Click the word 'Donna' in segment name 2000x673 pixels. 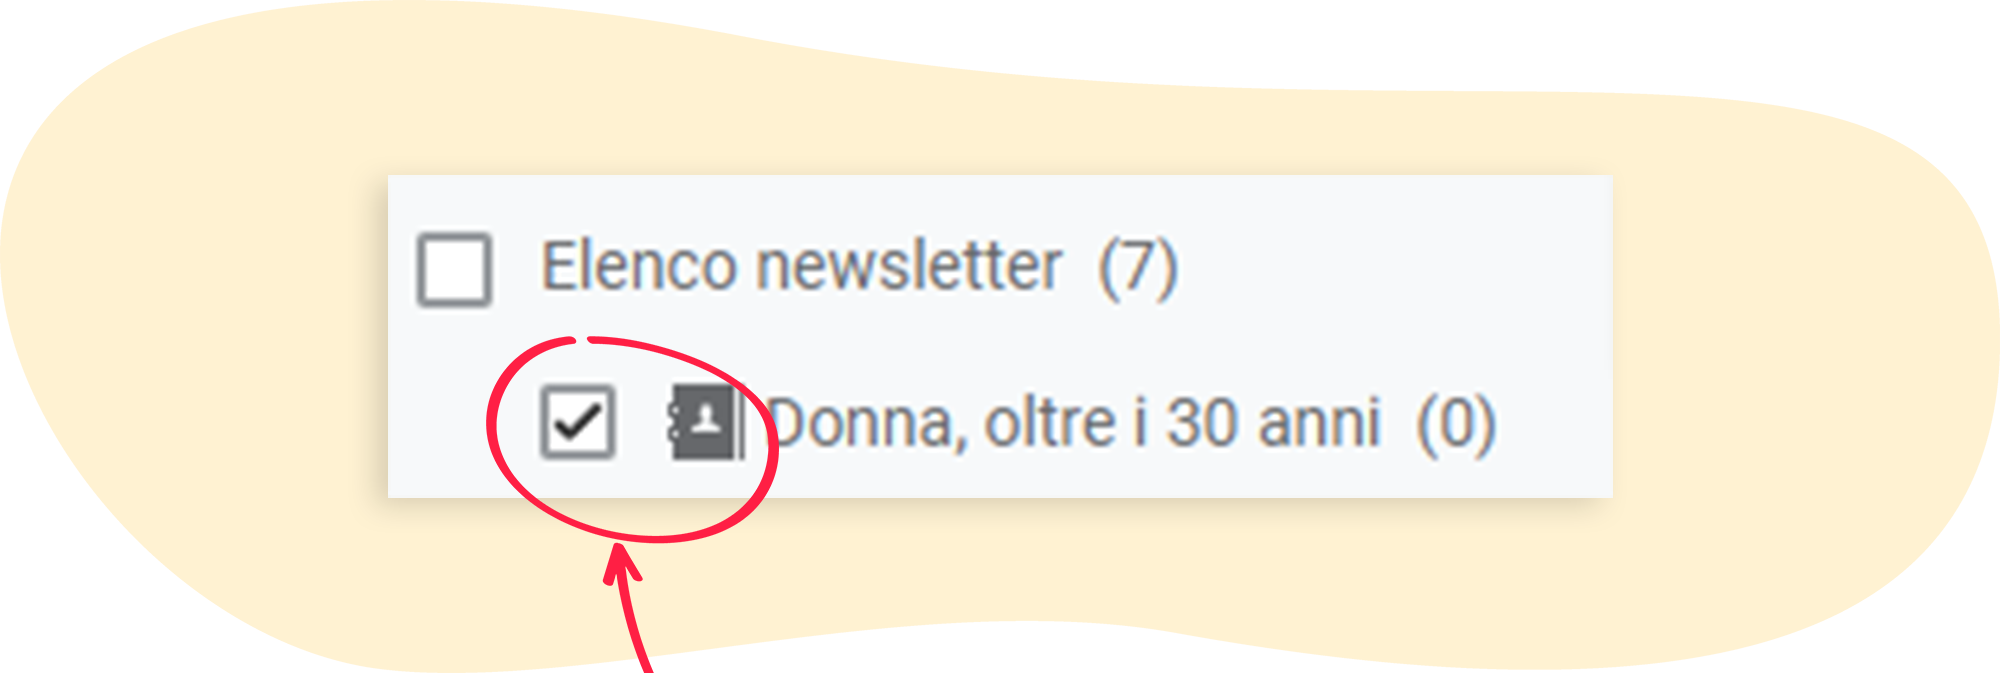coord(861,424)
